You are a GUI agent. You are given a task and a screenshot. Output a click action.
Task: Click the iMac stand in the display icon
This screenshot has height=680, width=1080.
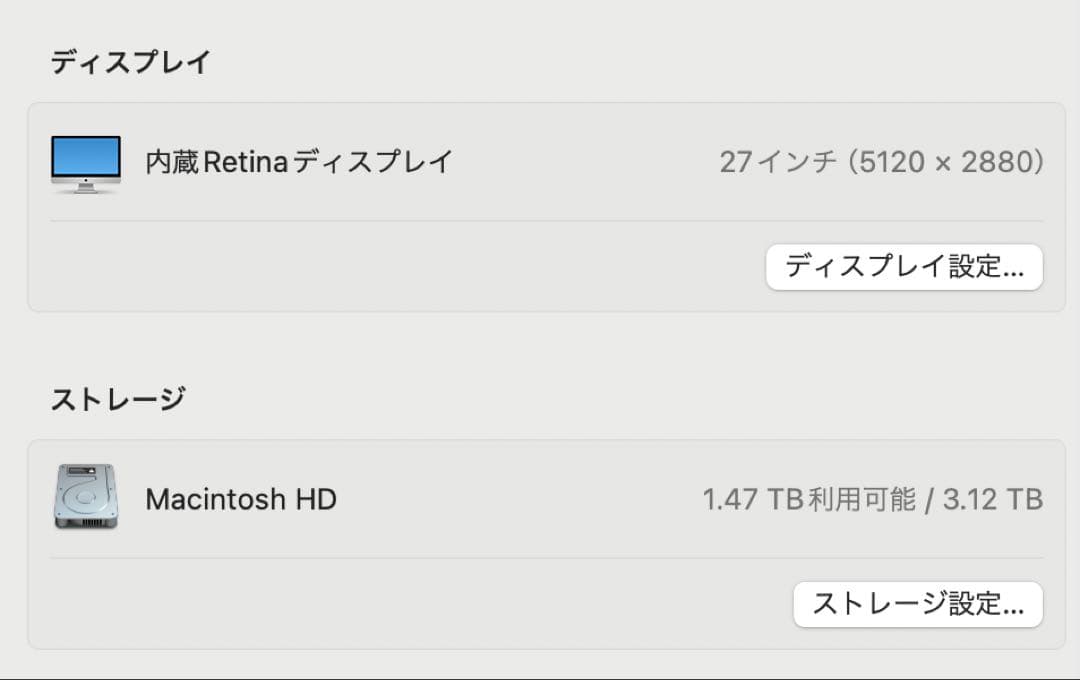coord(85,185)
